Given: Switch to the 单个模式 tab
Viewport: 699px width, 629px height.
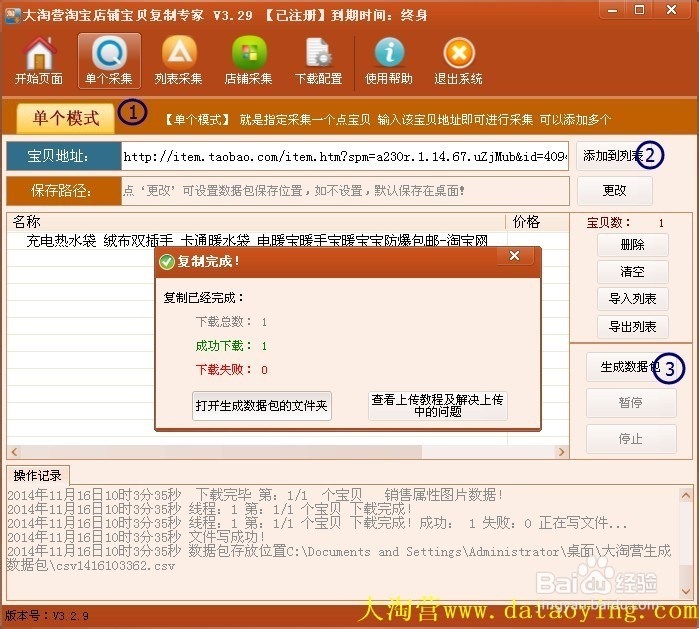Looking at the screenshot, I should coord(66,119).
